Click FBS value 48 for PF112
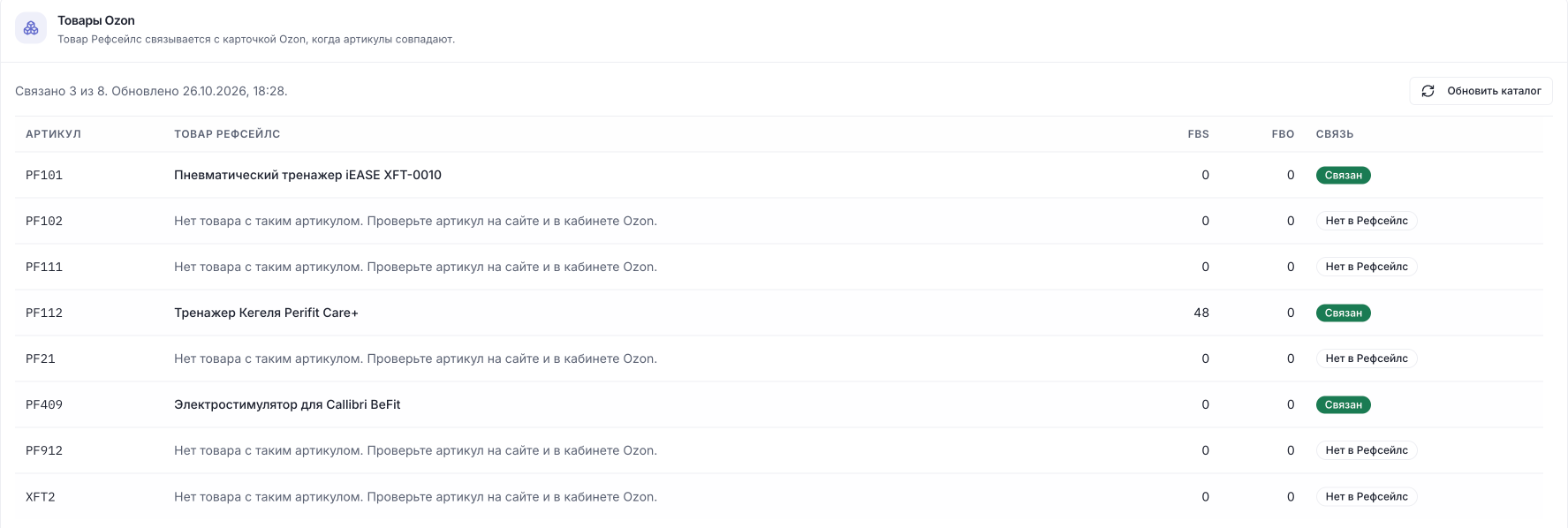Image resolution: width=1568 pixels, height=528 pixels. coord(1201,313)
